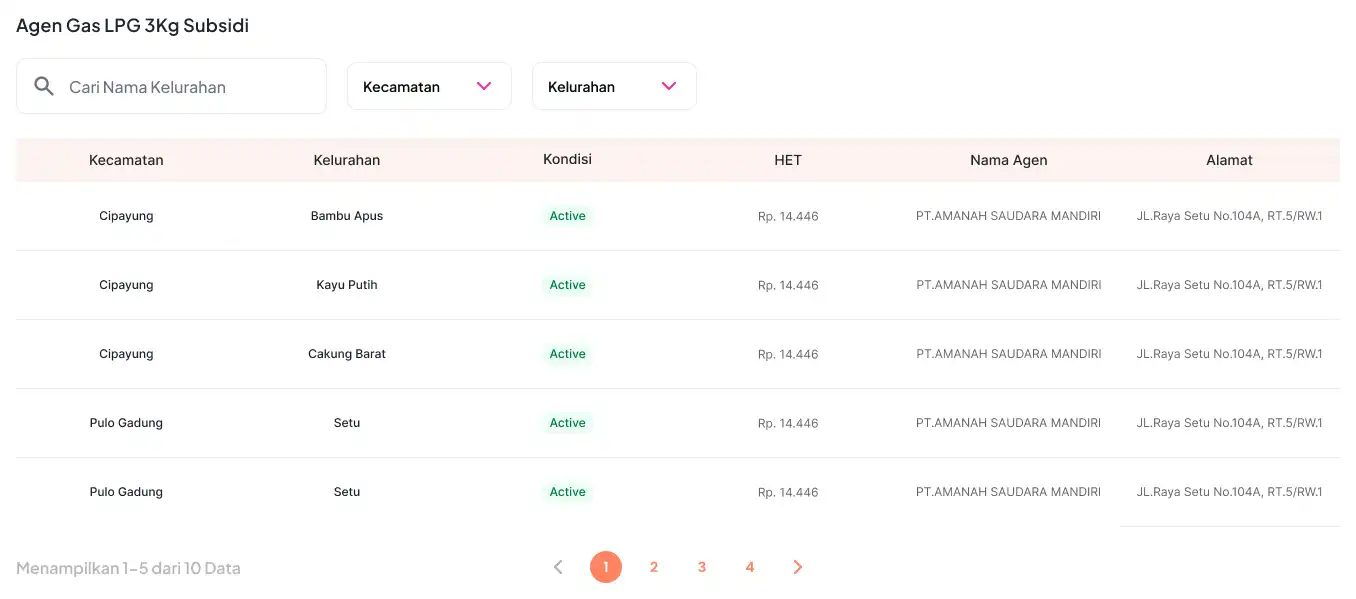Click the Kondisi column header
The image size is (1356, 599).
(567, 160)
